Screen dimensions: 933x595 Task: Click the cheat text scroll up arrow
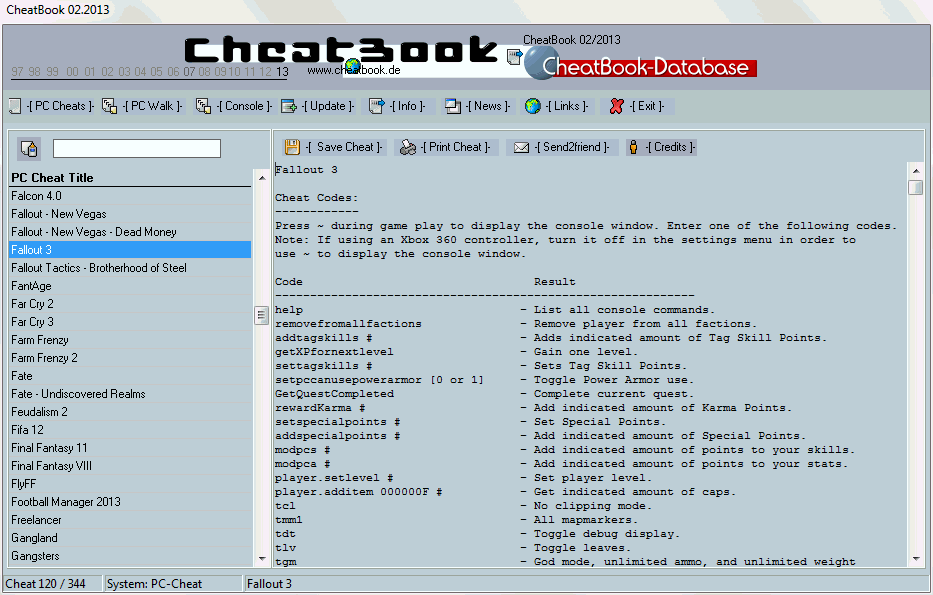[x=916, y=171]
